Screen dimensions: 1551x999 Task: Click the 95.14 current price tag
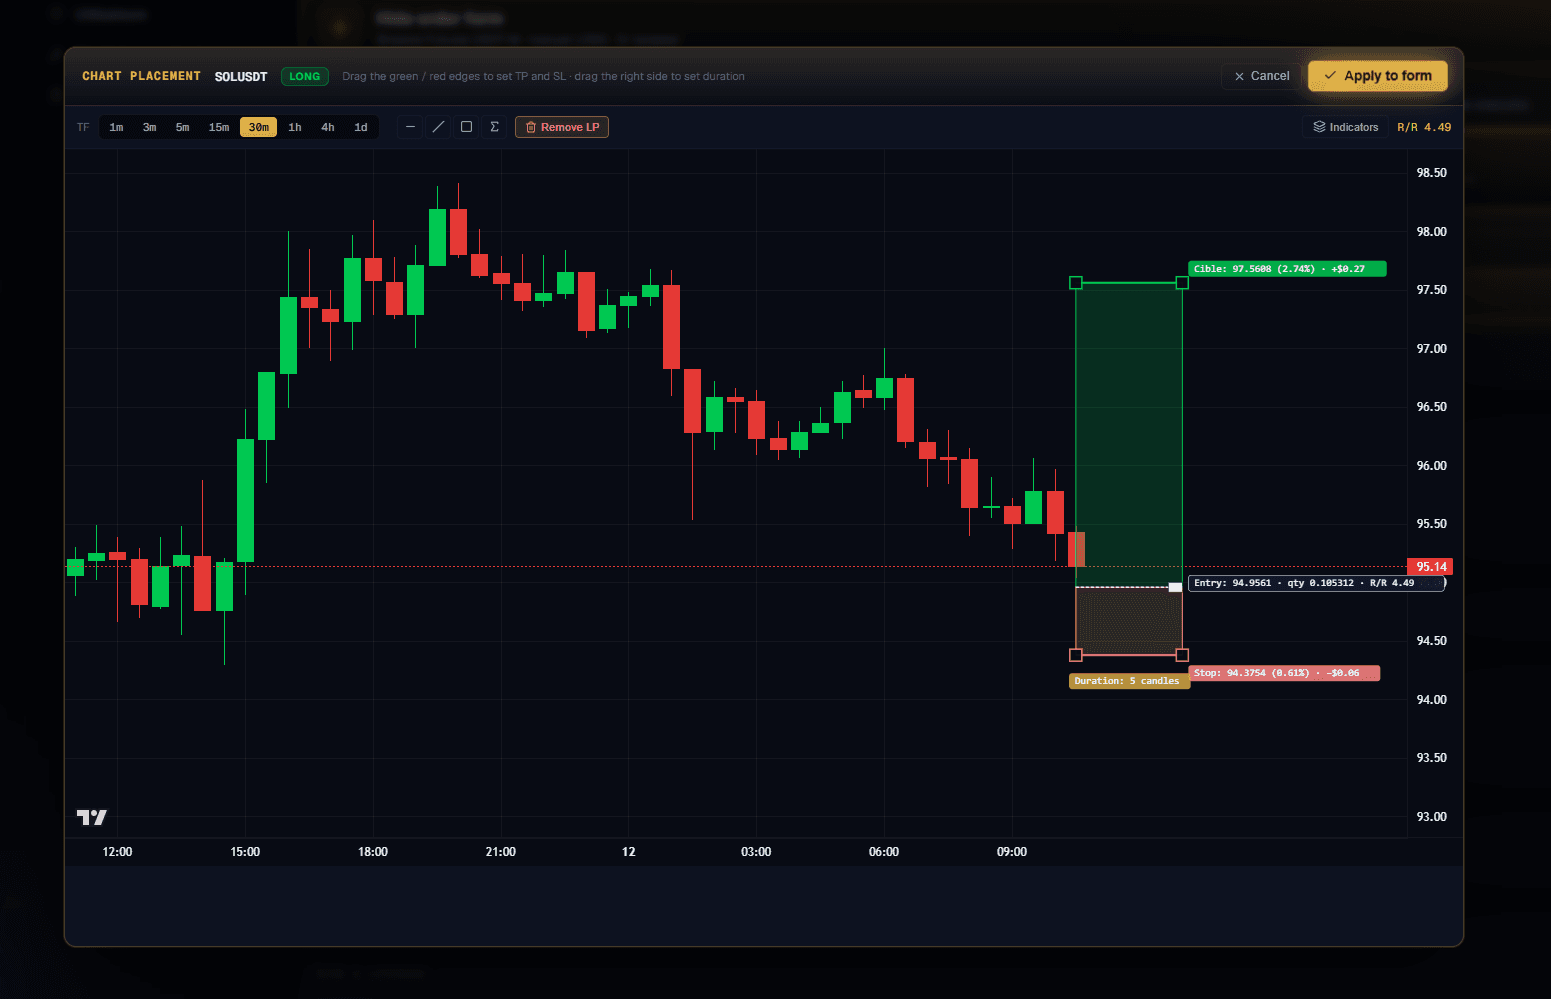pyautogui.click(x=1431, y=566)
